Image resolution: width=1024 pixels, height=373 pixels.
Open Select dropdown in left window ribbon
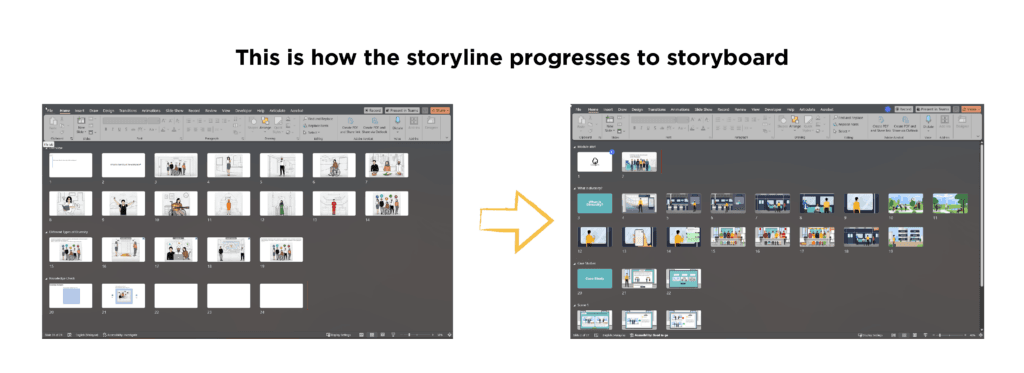tap(313, 133)
